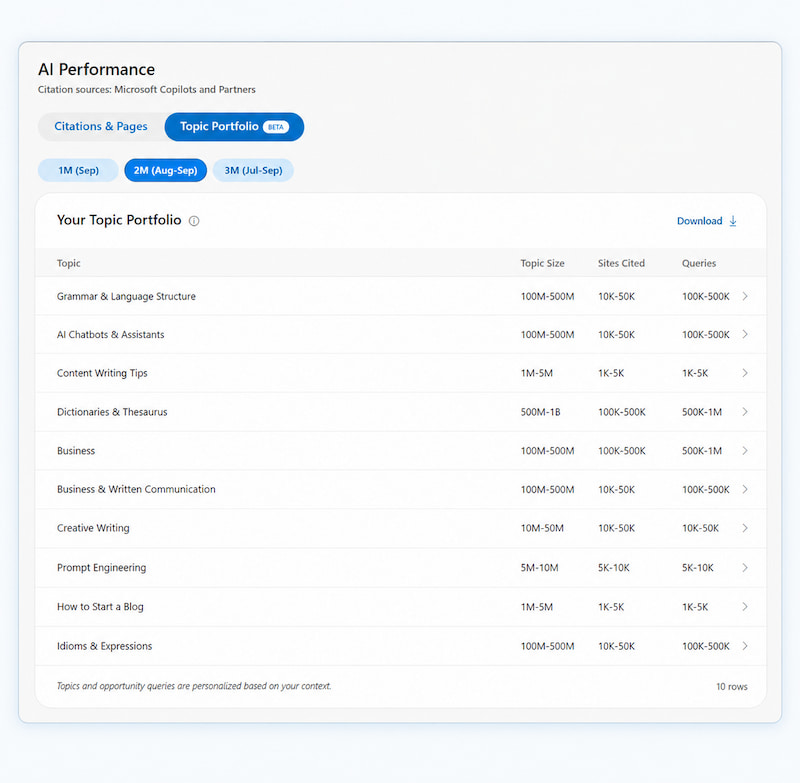The width and height of the screenshot is (800, 783).
Task: Click the download arrow icon
Action: (x=733, y=221)
